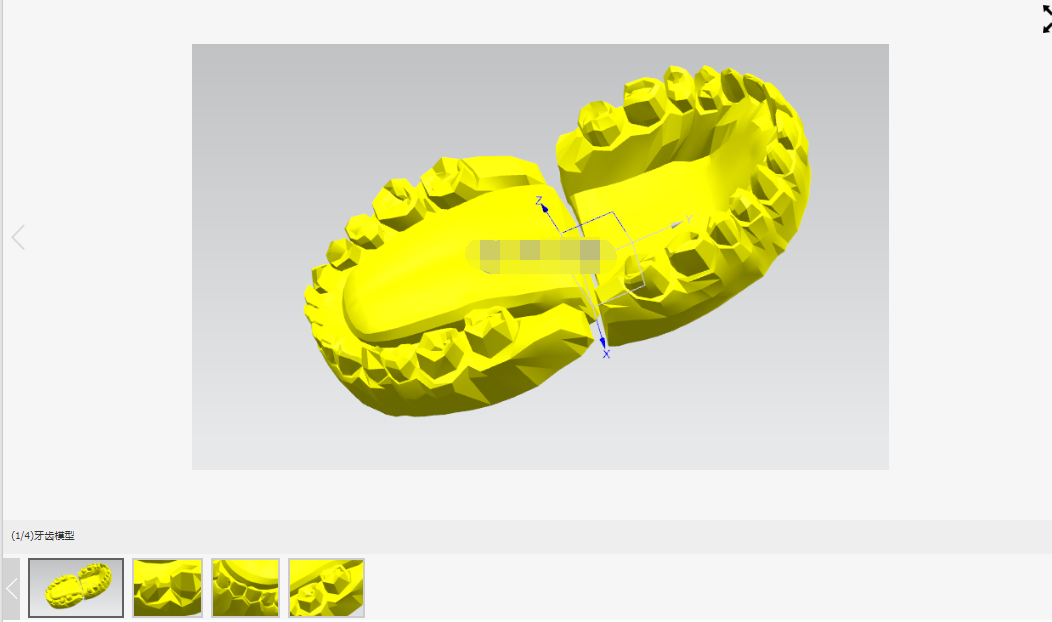Image resolution: width=1052 pixels, height=622 pixels.
Task: Select first thumbnail showing full teeth model
Action: pyautogui.click(x=76, y=588)
